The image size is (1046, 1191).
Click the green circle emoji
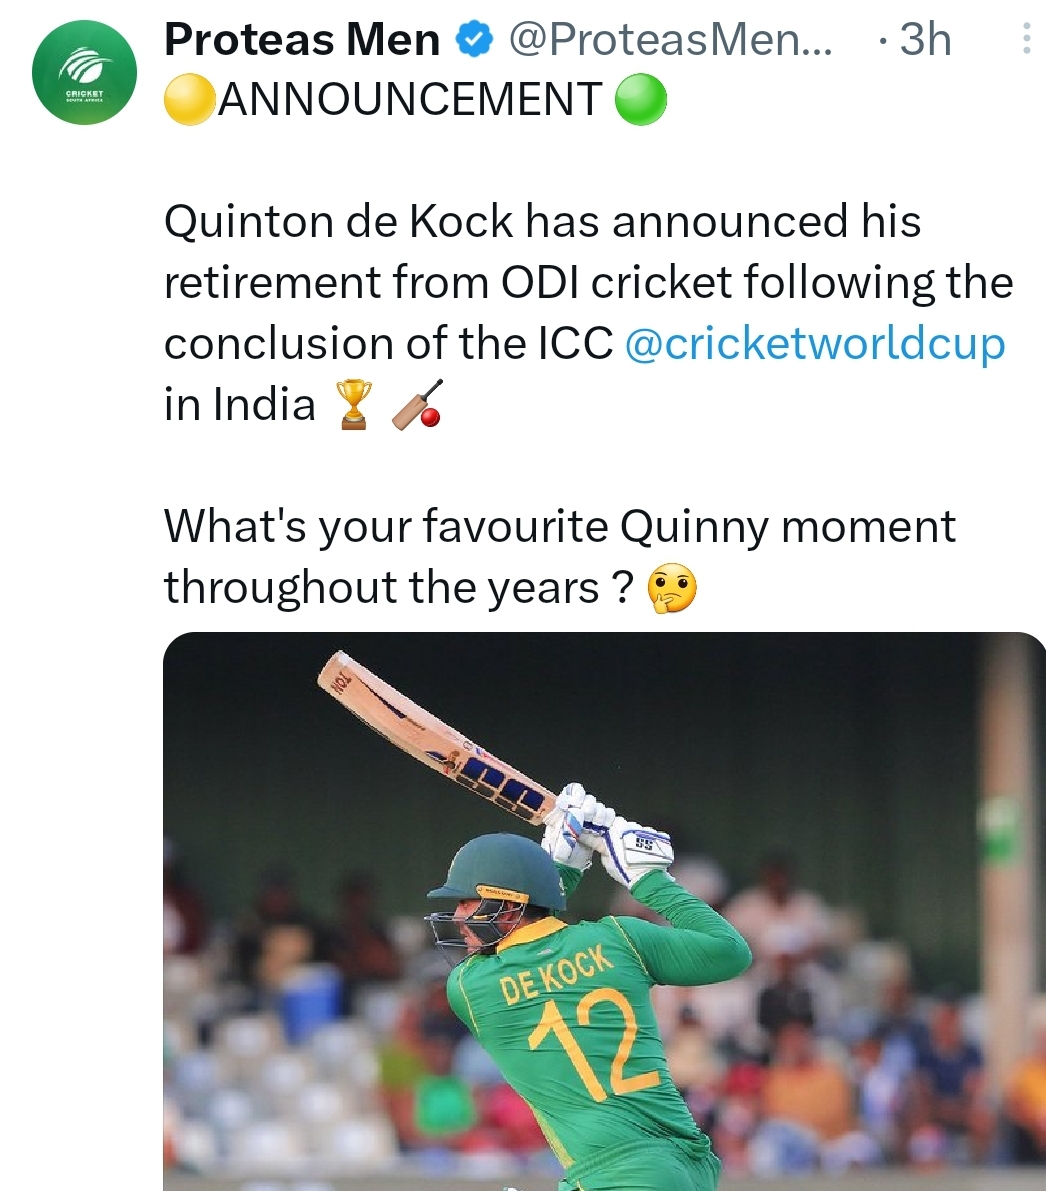(640, 100)
